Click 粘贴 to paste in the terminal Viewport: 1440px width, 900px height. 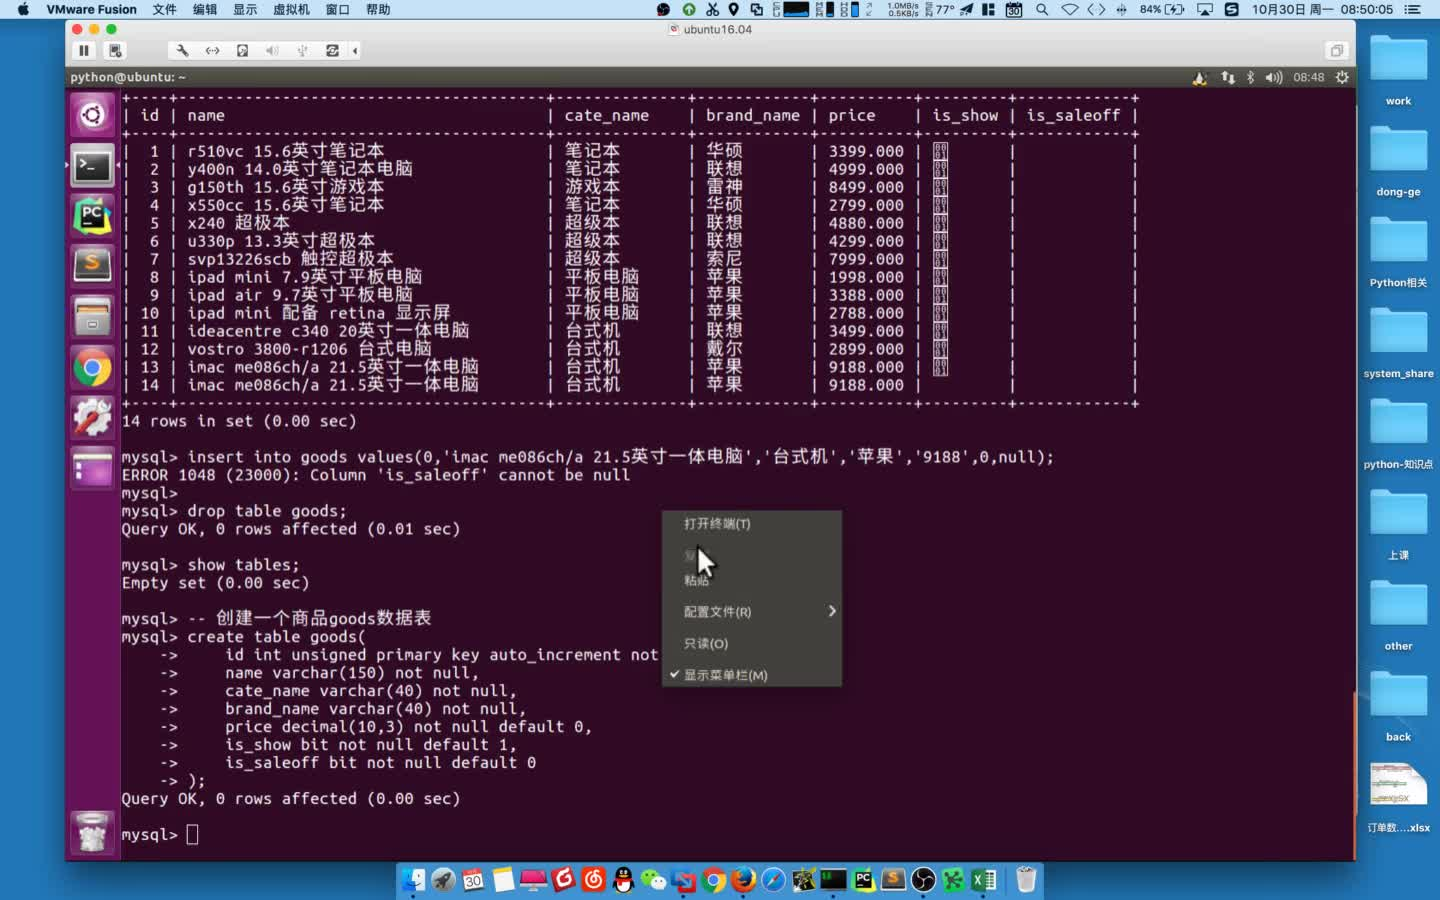pyautogui.click(x=695, y=580)
